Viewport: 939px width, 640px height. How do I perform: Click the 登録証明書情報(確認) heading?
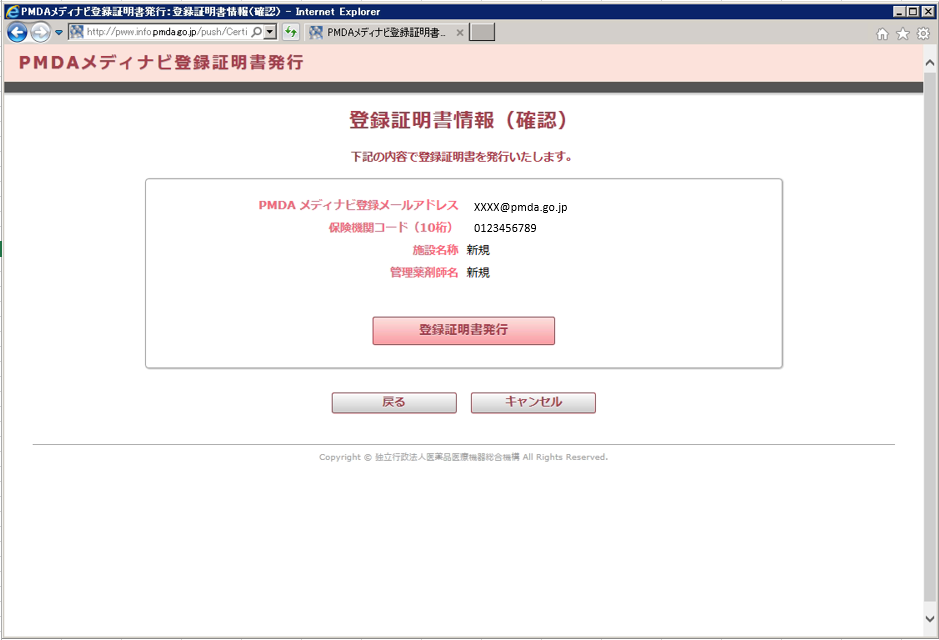click(458, 120)
